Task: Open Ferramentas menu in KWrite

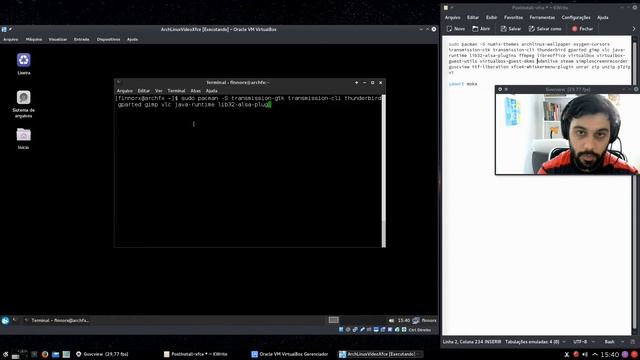Action: coord(542,18)
